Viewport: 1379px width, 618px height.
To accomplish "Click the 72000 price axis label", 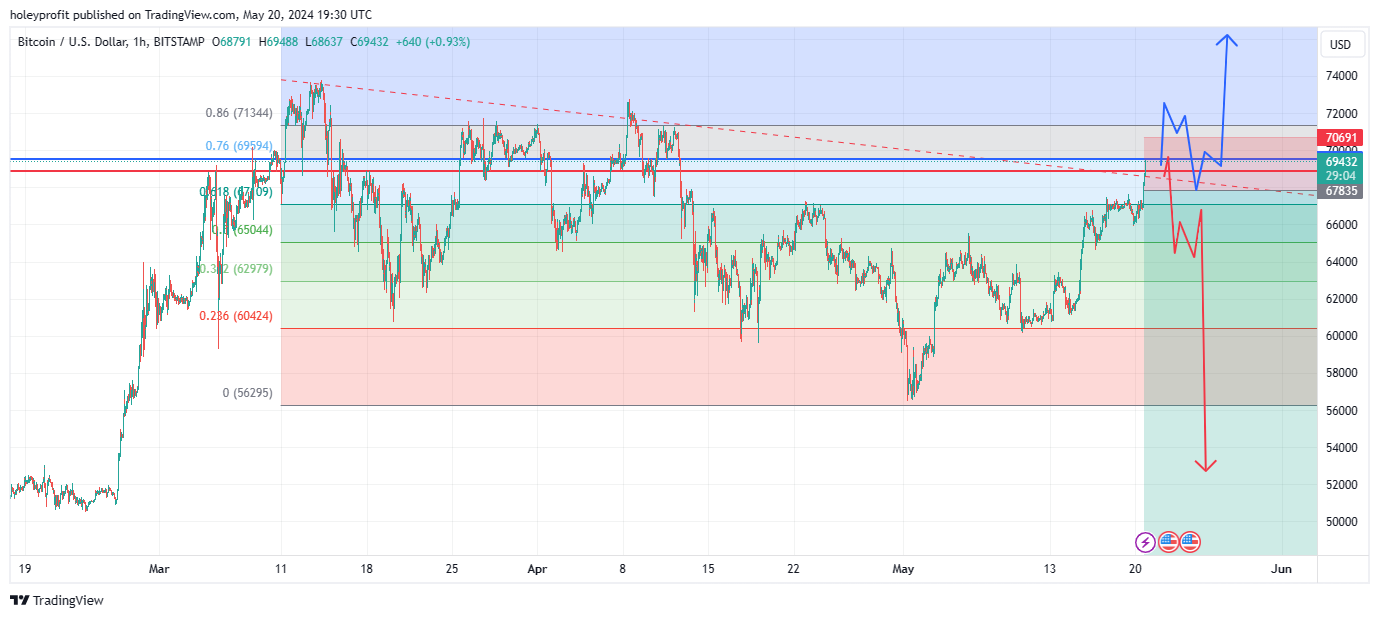I will (x=1341, y=113).
